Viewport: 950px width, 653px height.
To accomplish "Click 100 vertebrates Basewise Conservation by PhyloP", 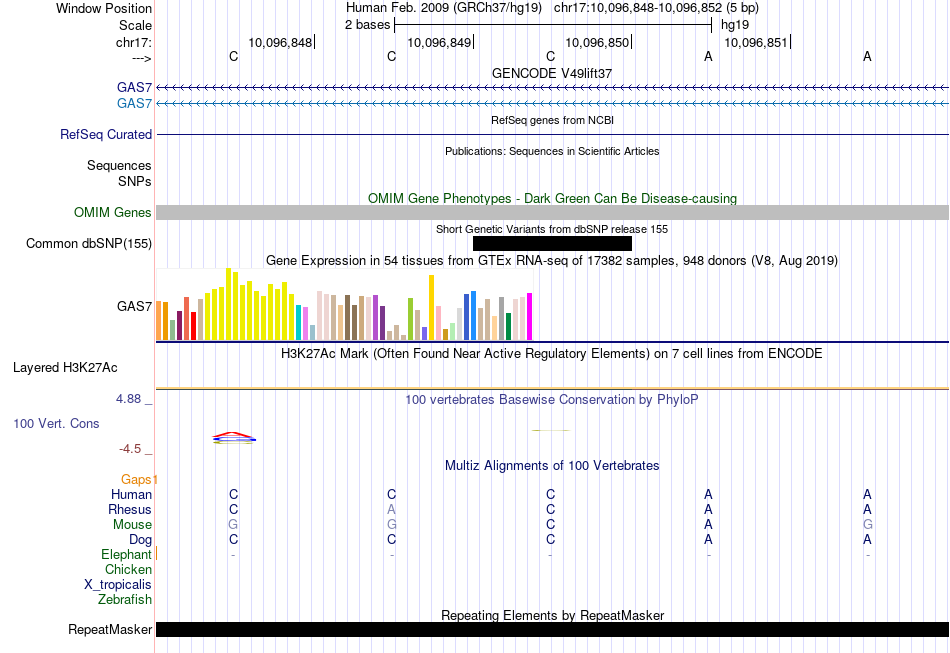I will [552, 400].
